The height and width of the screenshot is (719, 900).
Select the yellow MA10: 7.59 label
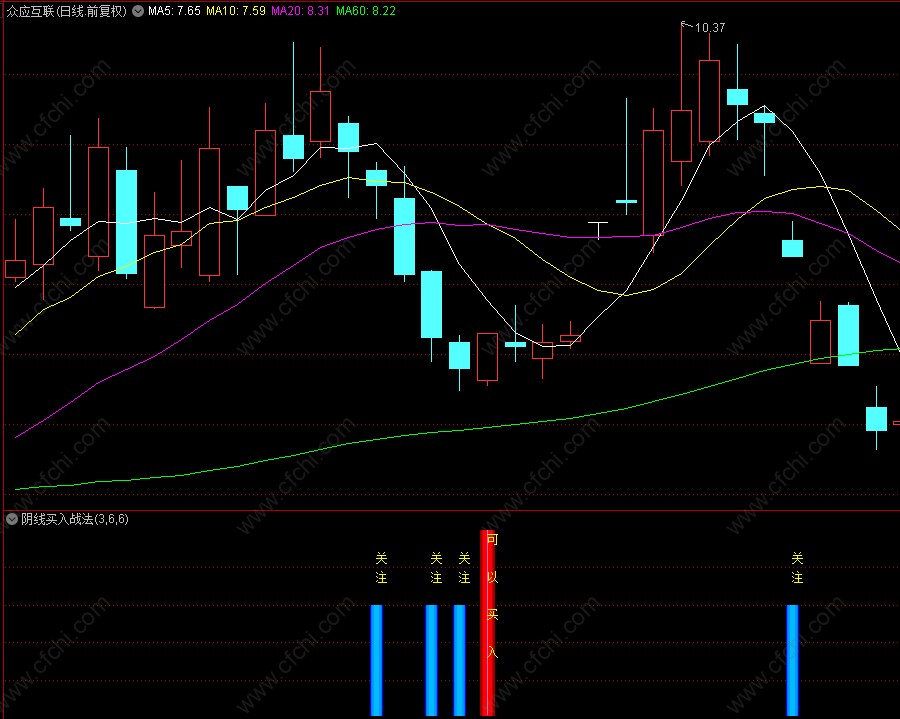point(236,11)
